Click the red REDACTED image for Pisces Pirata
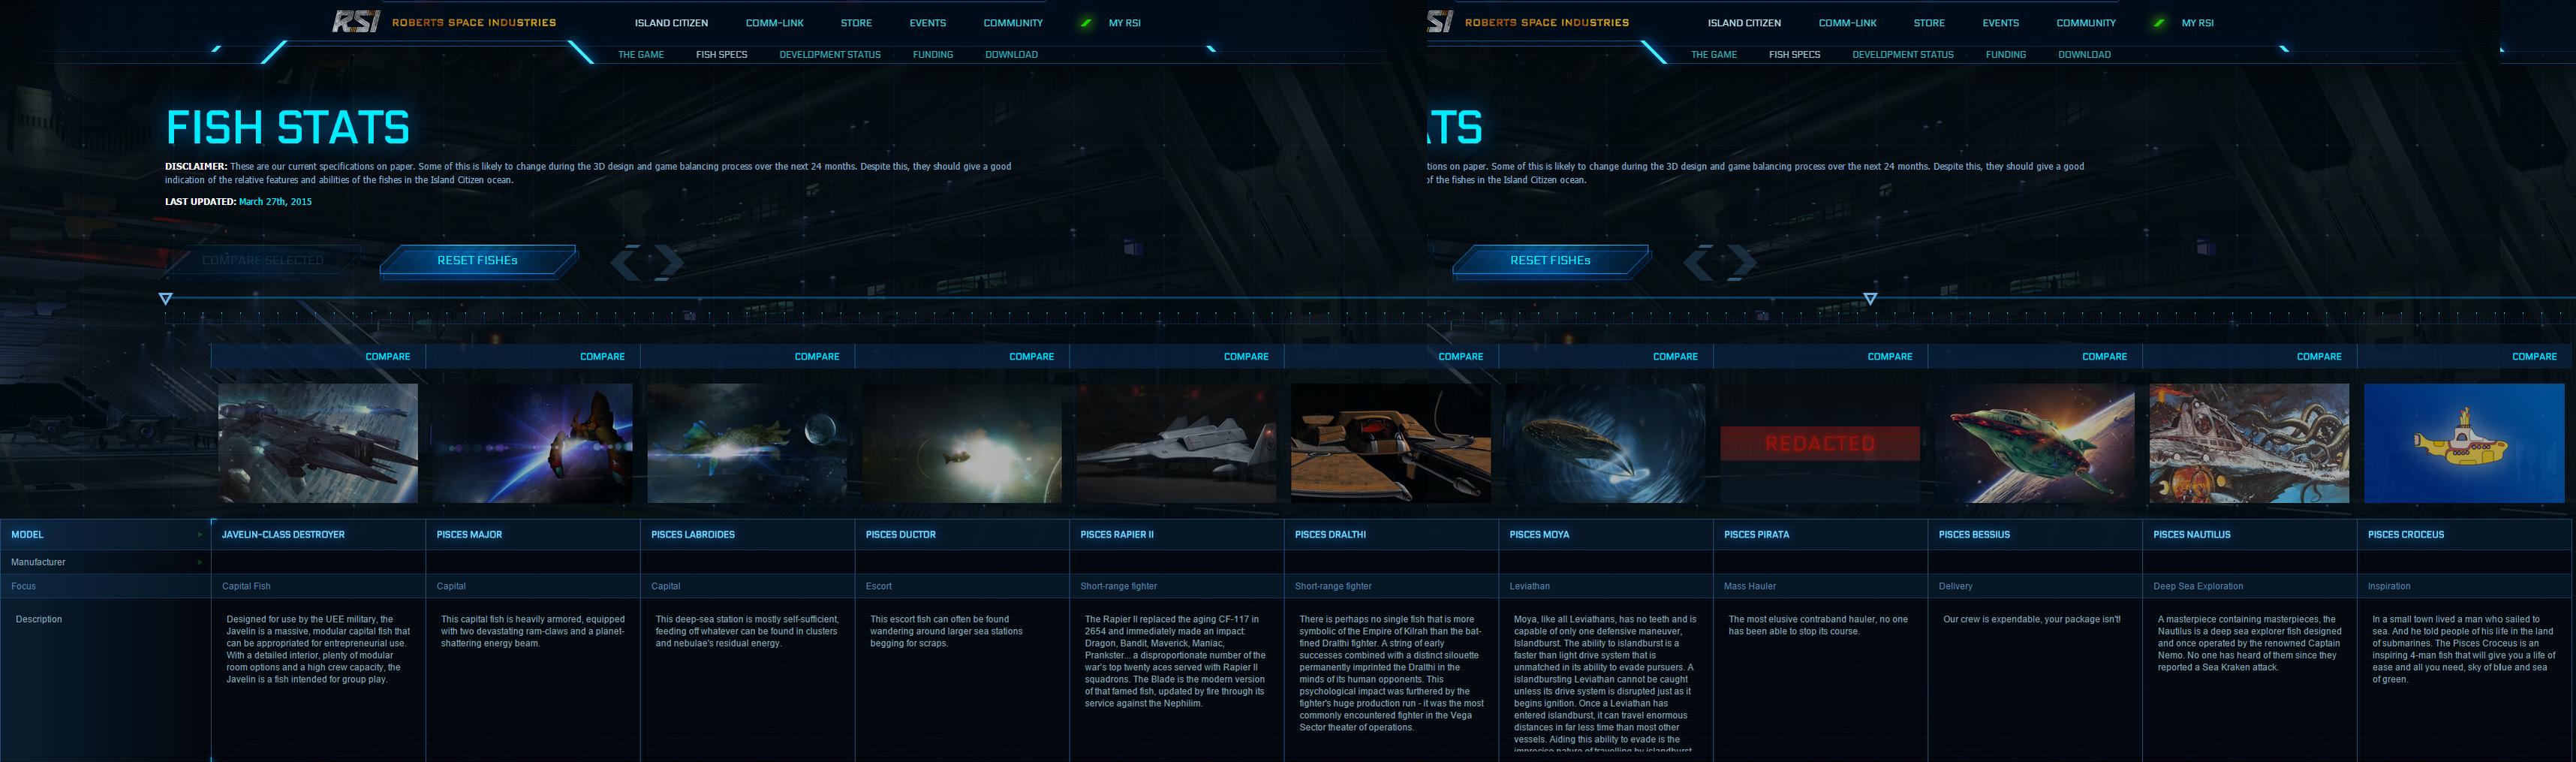 click(1820, 443)
